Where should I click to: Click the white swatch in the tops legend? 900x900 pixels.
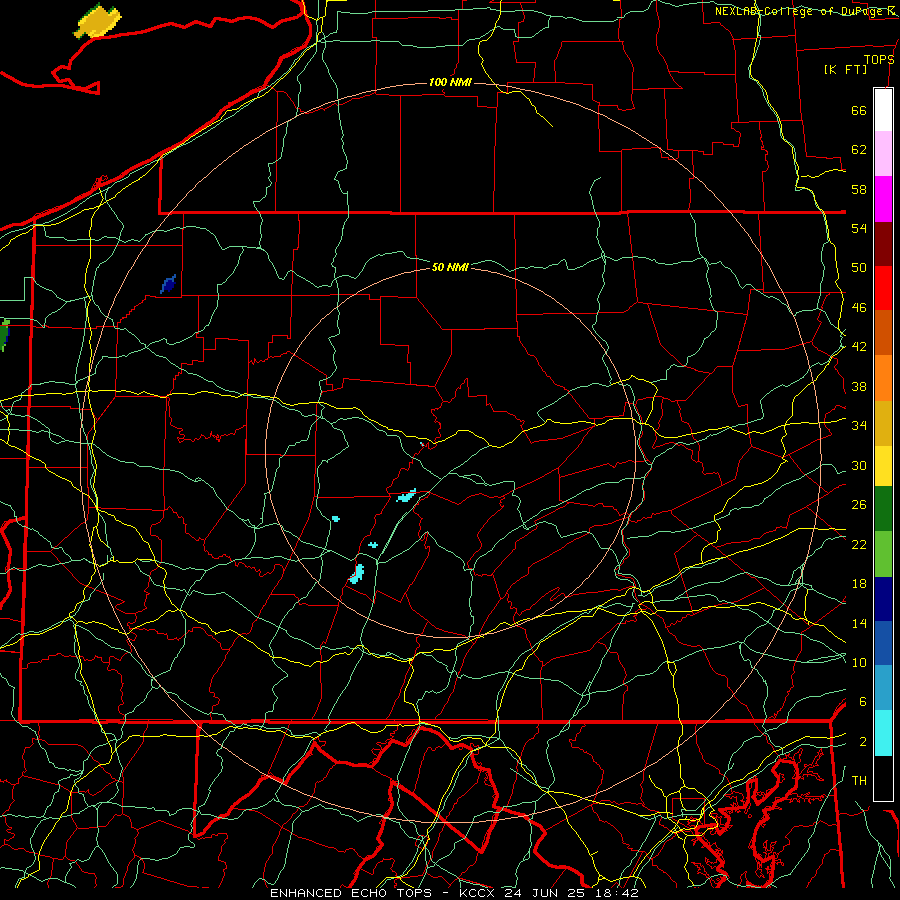click(x=883, y=110)
